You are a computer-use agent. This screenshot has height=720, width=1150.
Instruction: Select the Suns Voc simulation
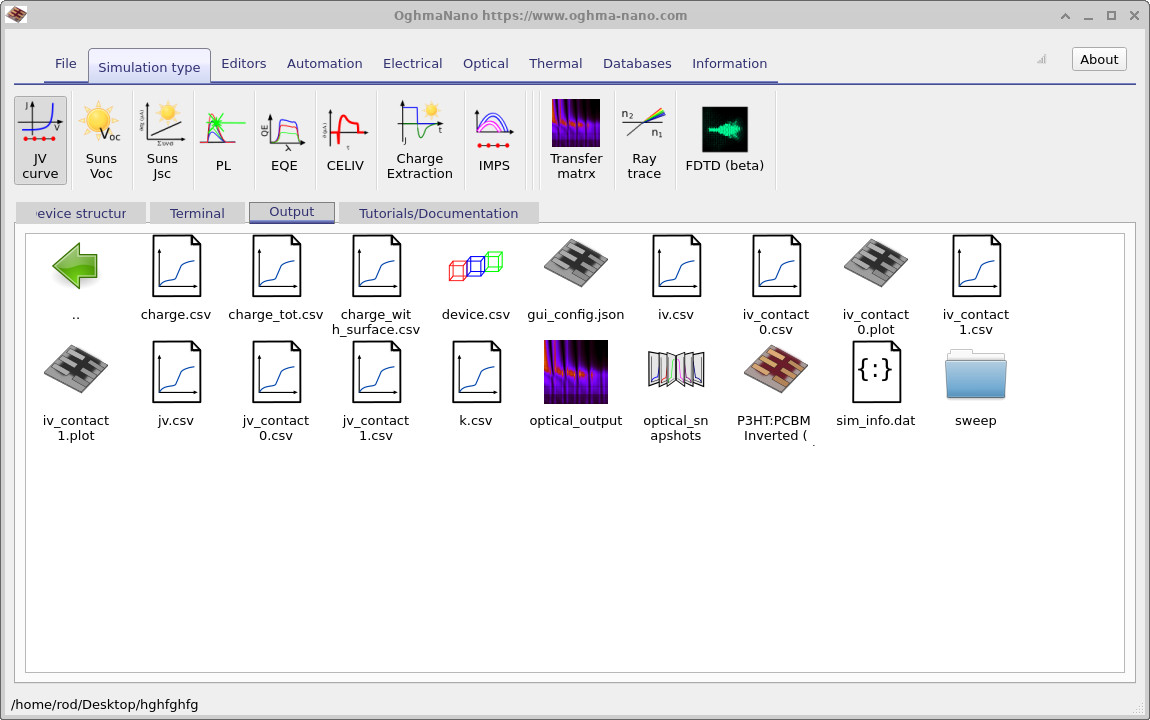tap(101, 140)
